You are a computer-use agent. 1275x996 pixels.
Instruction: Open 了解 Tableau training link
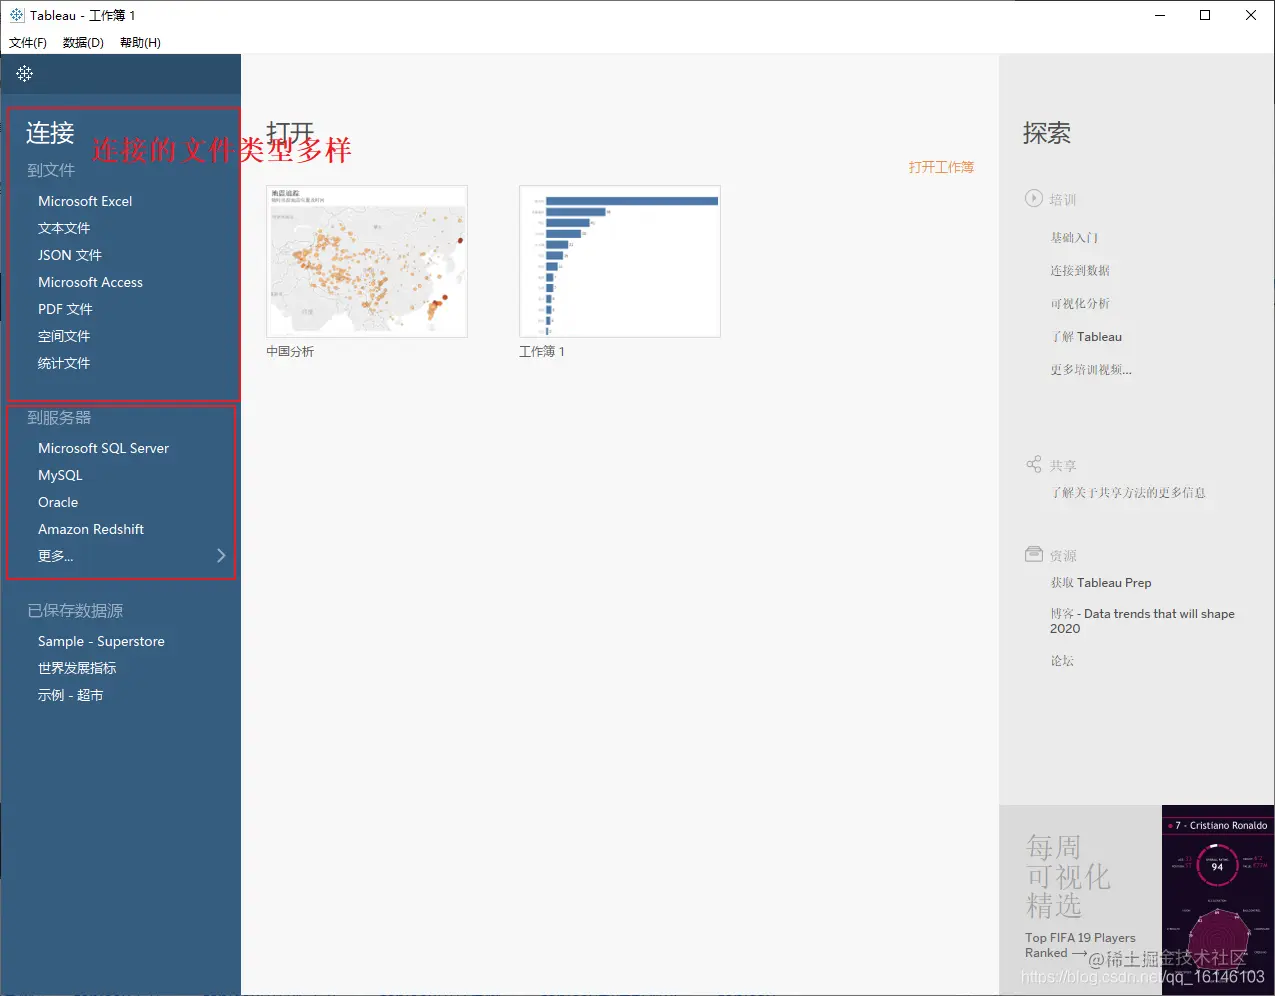[x=1086, y=337]
